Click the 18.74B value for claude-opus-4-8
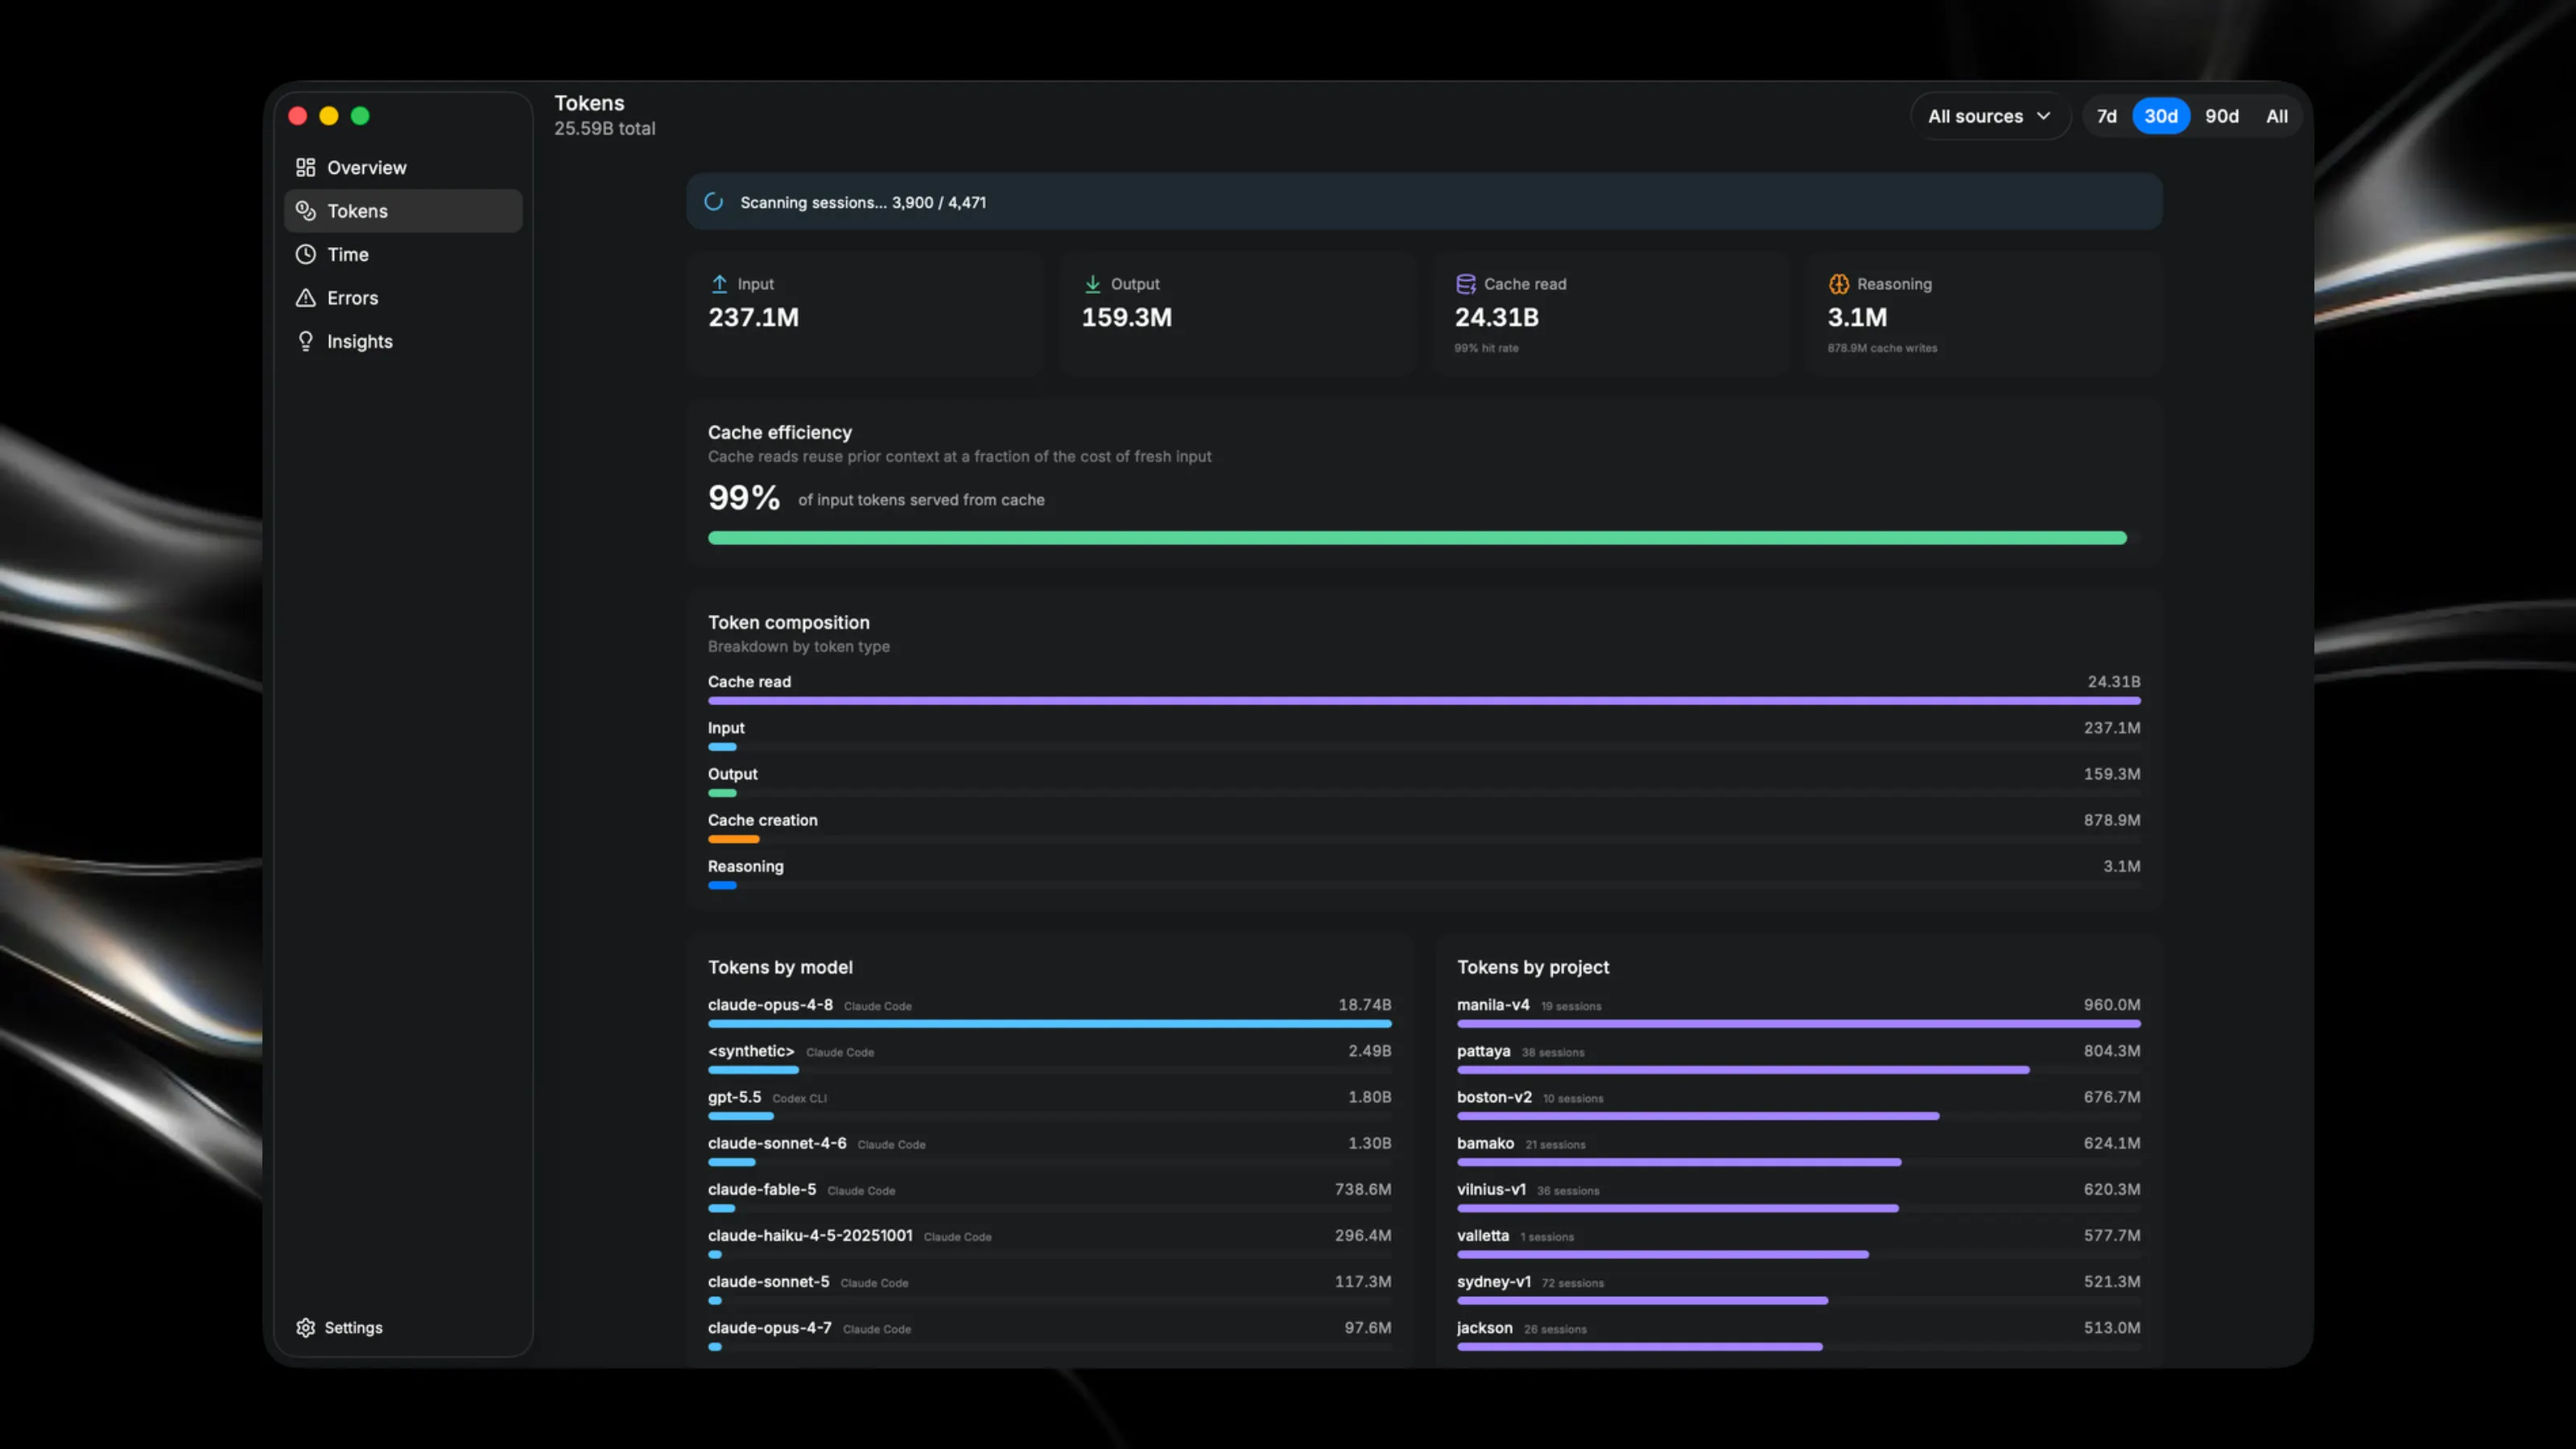 pyautogui.click(x=1364, y=1004)
